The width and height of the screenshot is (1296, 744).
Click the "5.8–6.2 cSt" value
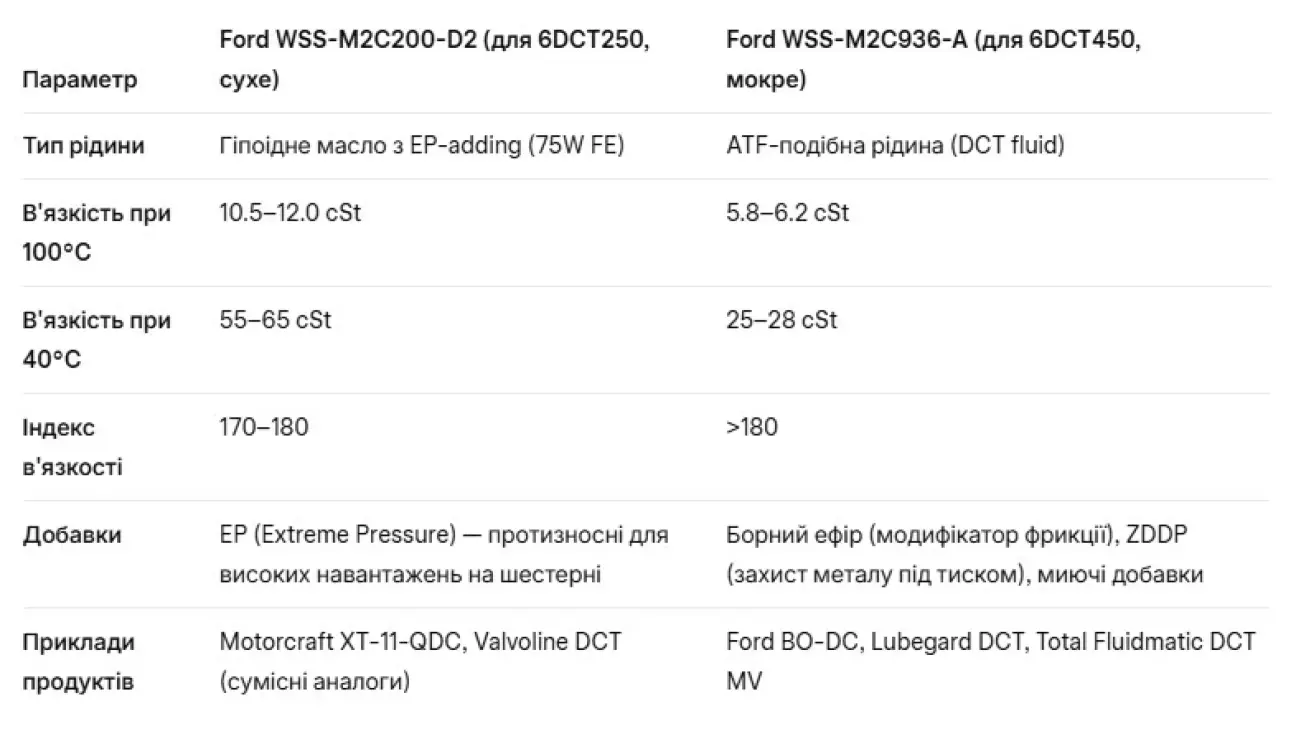click(788, 213)
